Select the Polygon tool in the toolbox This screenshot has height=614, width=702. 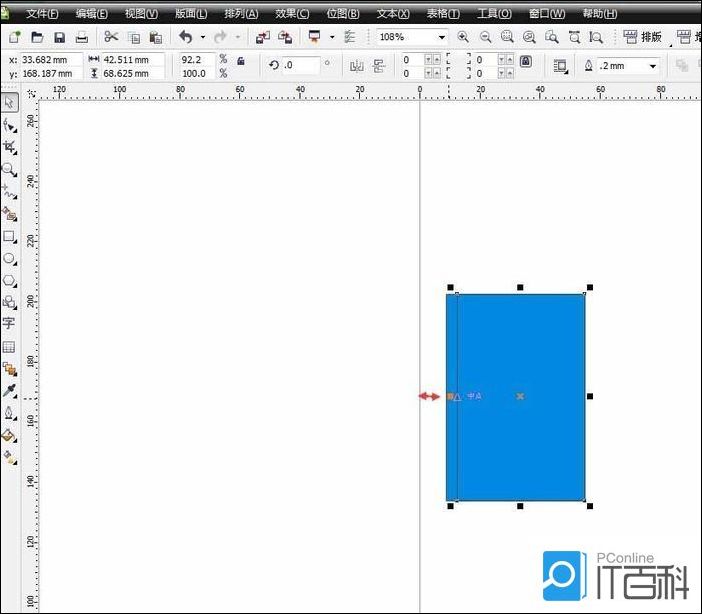click(x=9, y=281)
